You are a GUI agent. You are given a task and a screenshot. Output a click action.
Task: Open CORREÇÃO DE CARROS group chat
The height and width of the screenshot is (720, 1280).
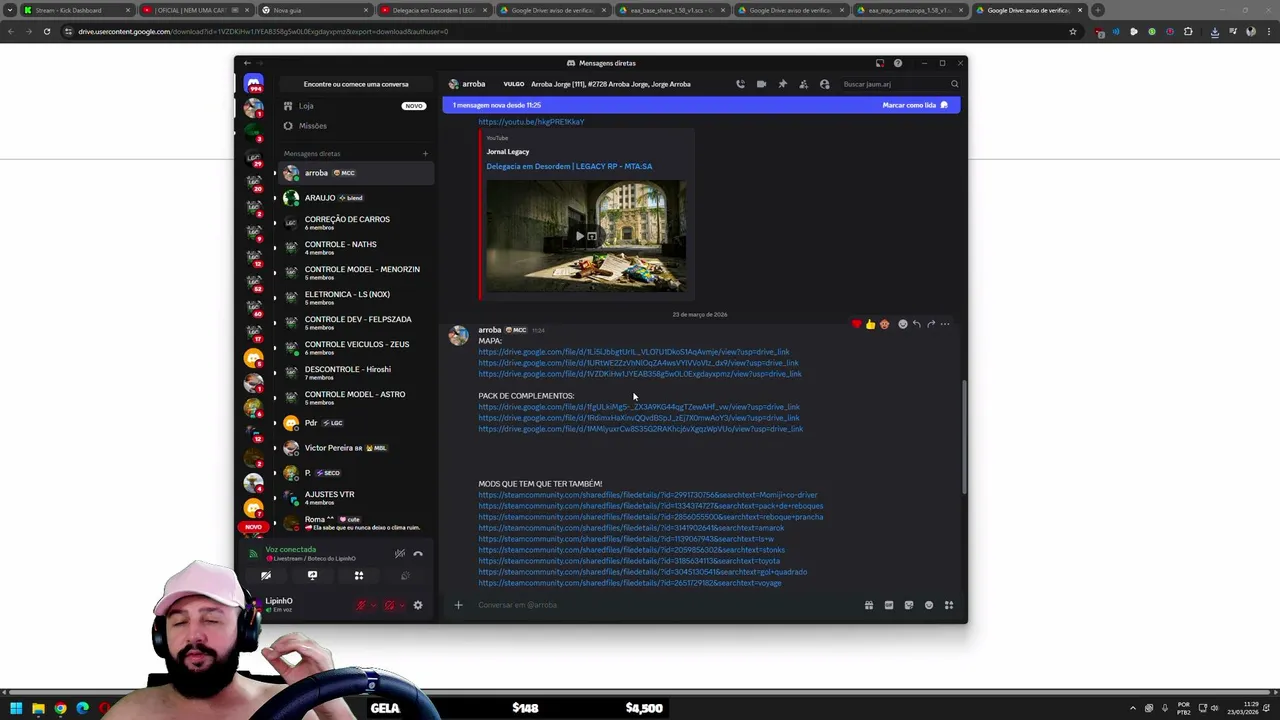(356, 223)
